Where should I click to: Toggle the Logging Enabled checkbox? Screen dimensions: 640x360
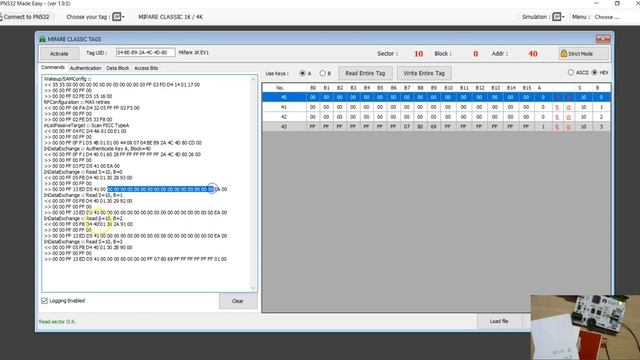(x=44, y=301)
